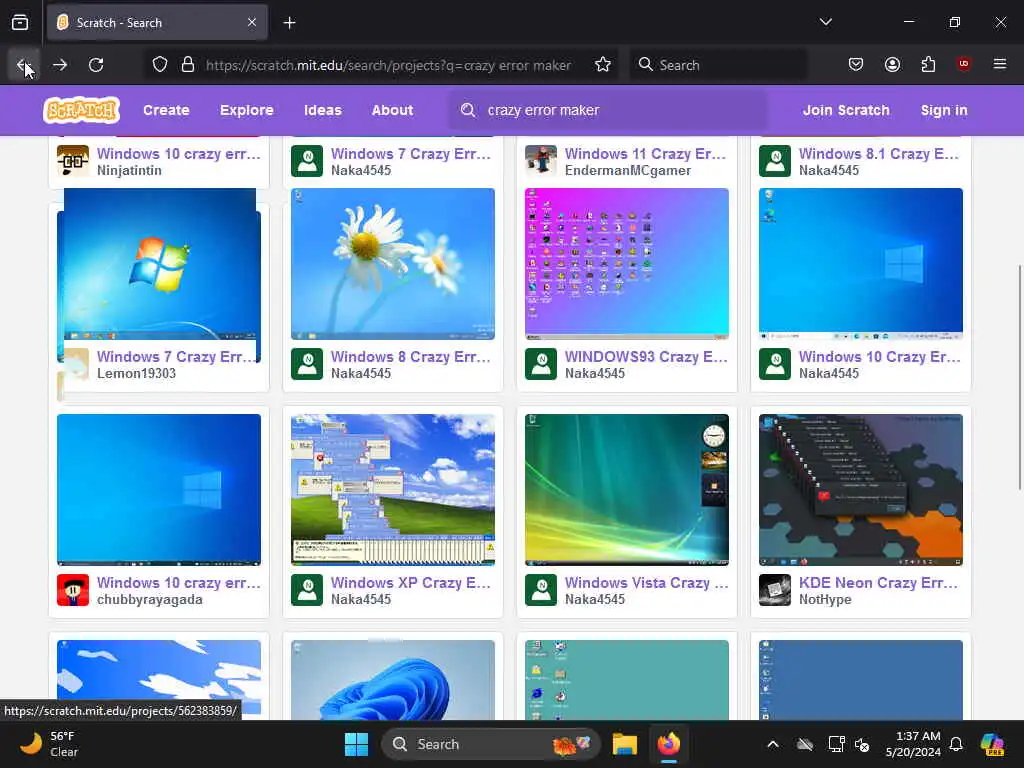Image resolution: width=1024 pixels, height=768 pixels.
Task: Open the About menu item
Action: [392, 110]
